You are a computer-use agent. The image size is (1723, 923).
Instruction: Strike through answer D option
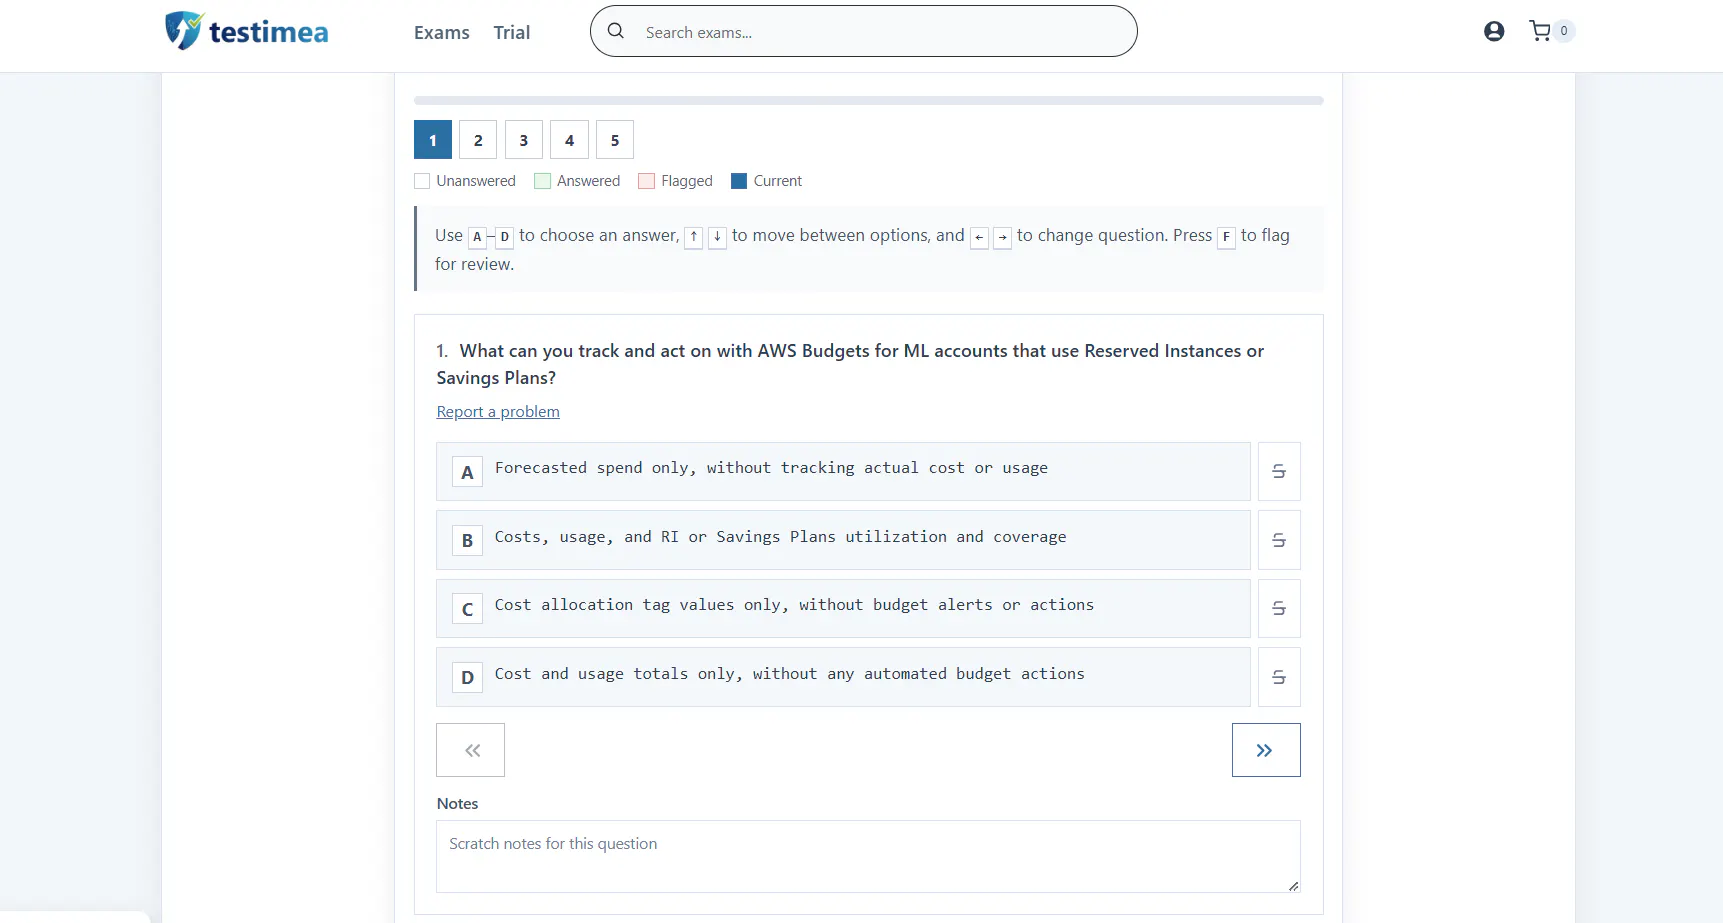tap(1279, 677)
